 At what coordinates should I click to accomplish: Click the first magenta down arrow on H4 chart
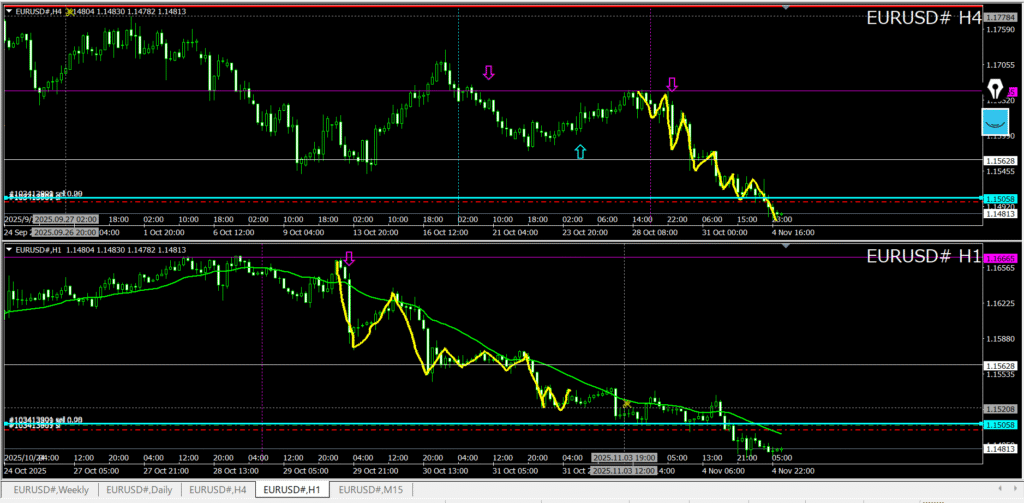click(x=488, y=72)
